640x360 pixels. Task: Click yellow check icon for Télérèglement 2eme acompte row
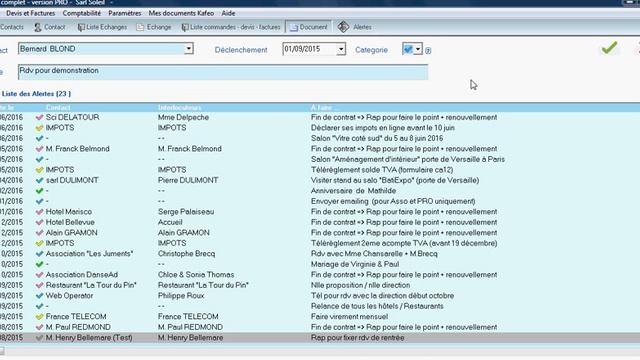coord(39,243)
